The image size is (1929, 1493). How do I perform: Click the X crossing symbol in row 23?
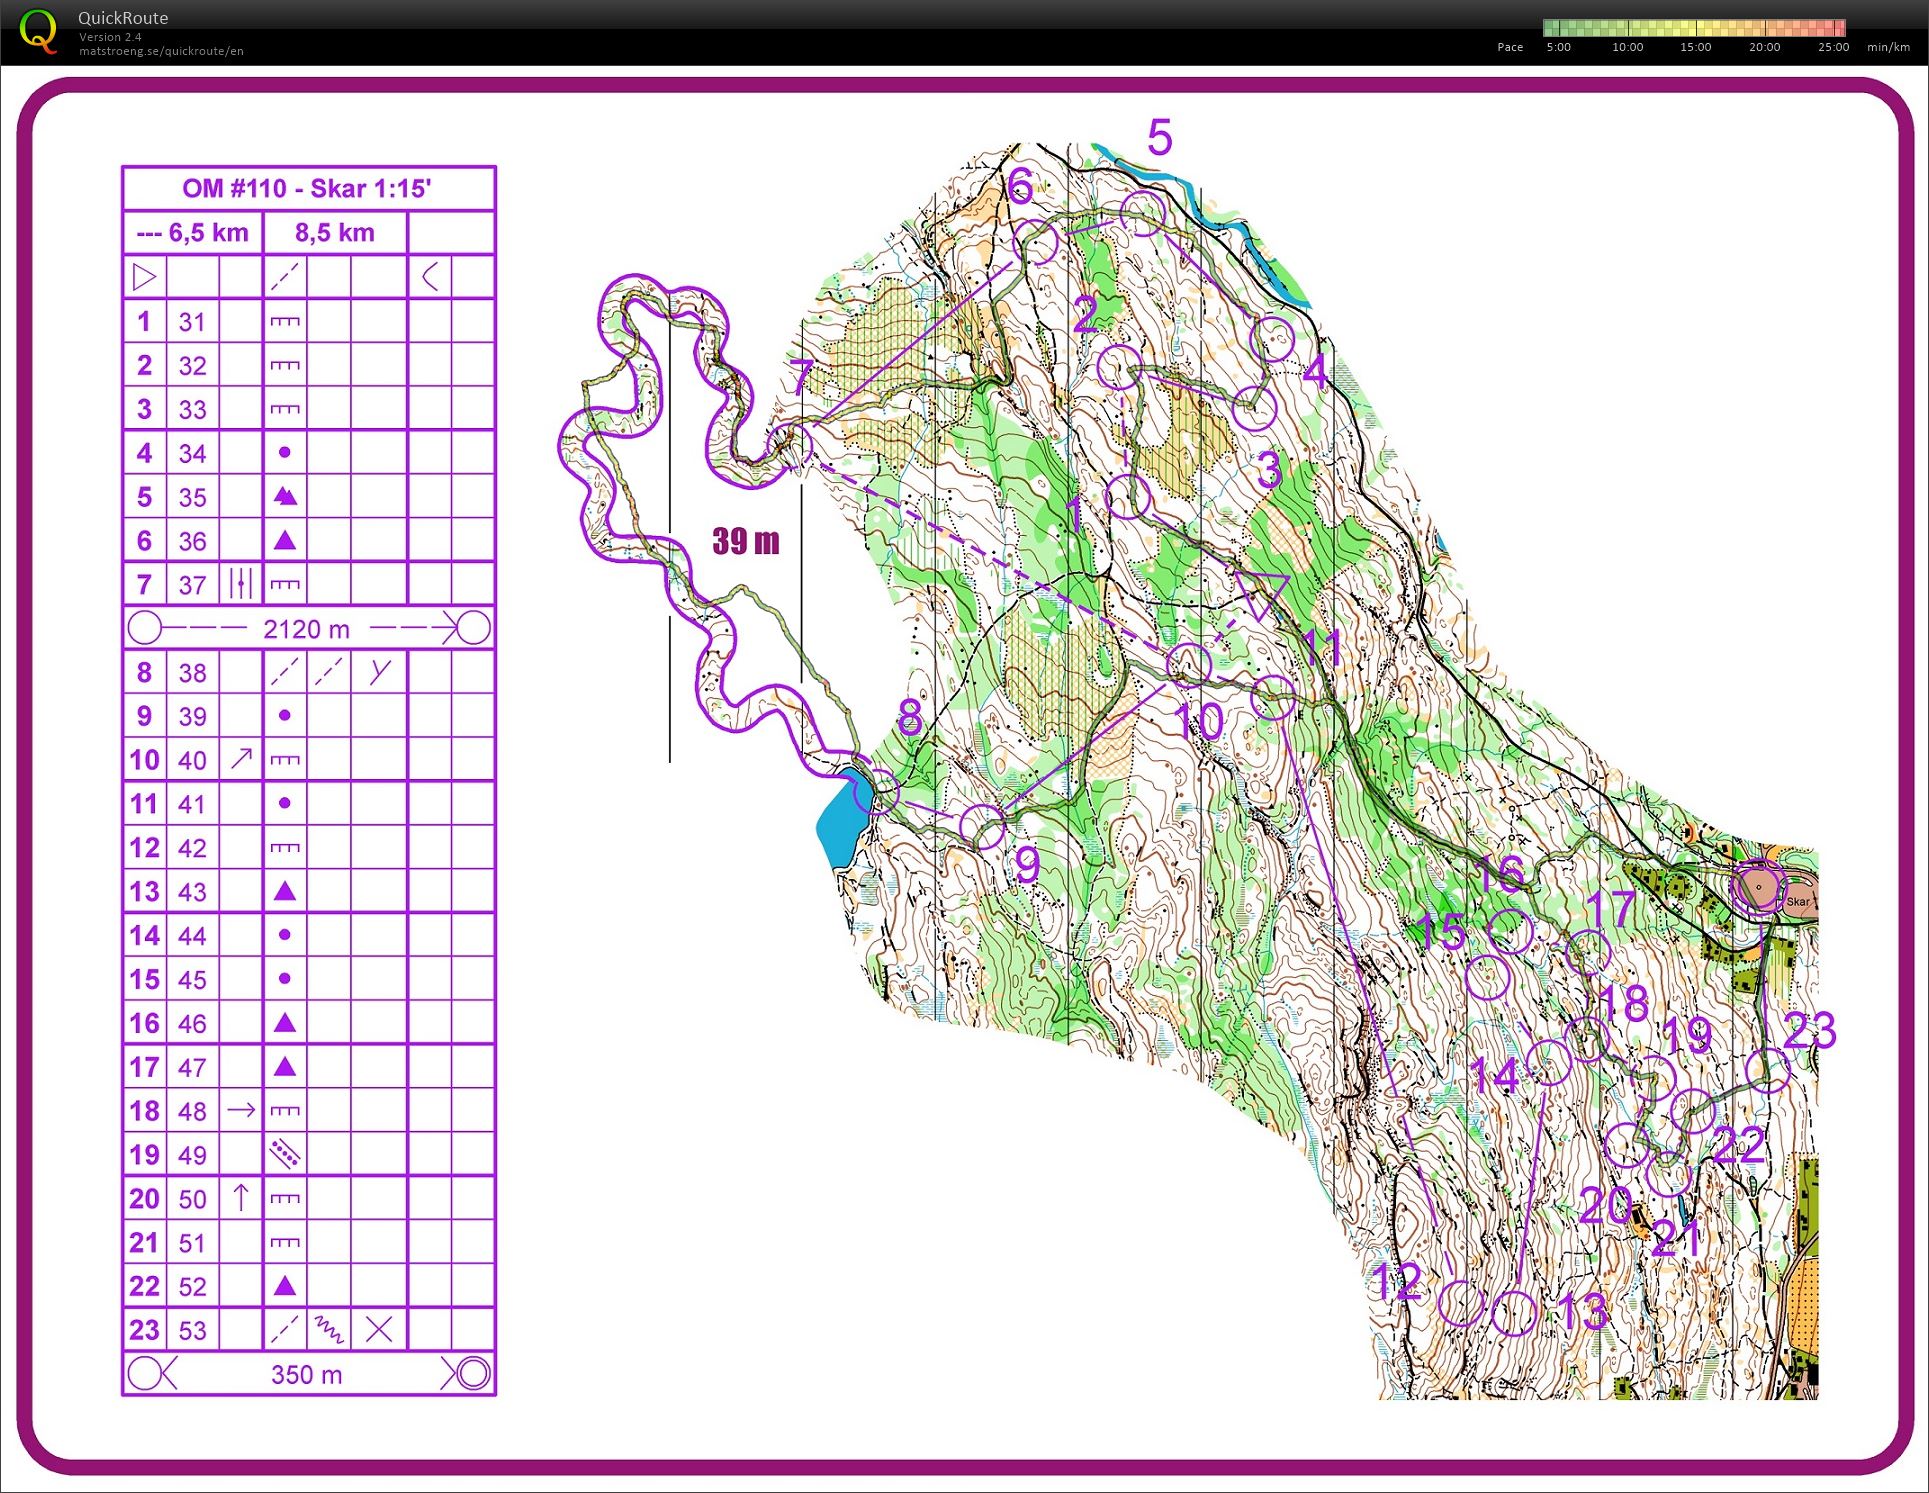[x=379, y=1329]
